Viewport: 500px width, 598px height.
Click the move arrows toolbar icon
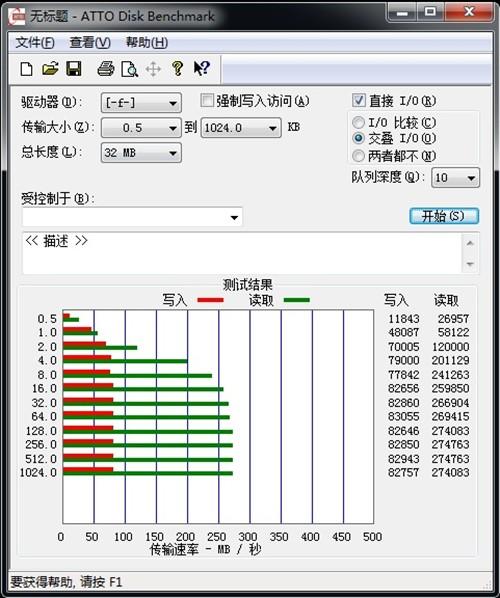tap(153, 69)
